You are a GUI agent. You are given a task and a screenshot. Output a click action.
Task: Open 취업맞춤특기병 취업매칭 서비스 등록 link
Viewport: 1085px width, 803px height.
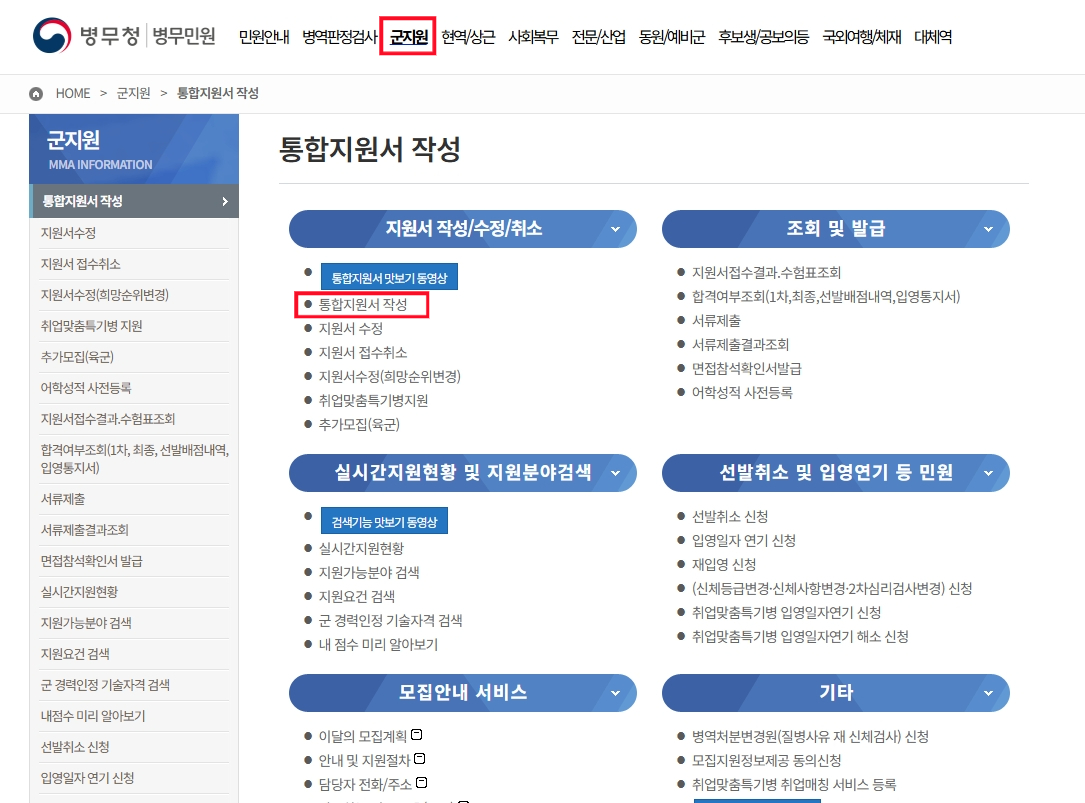(794, 784)
